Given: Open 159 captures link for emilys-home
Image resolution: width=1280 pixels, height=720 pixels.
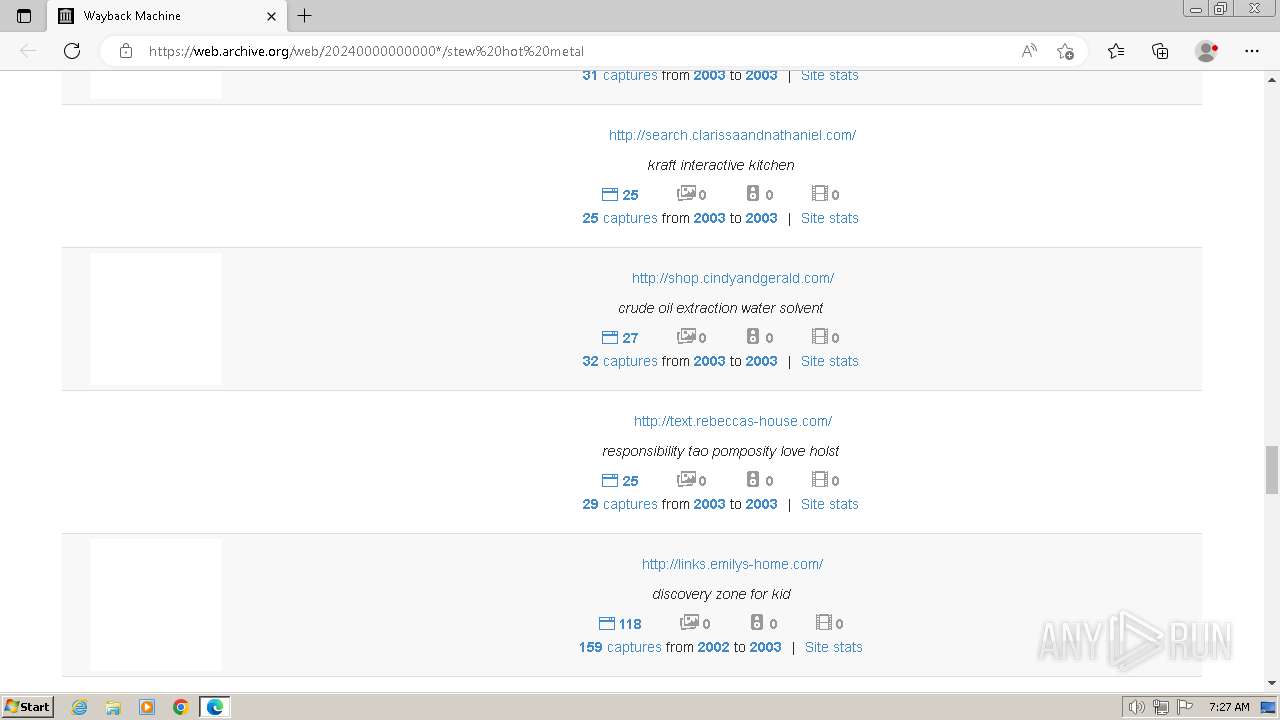Looking at the screenshot, I should pyautogui.click(x=620, y=647).
